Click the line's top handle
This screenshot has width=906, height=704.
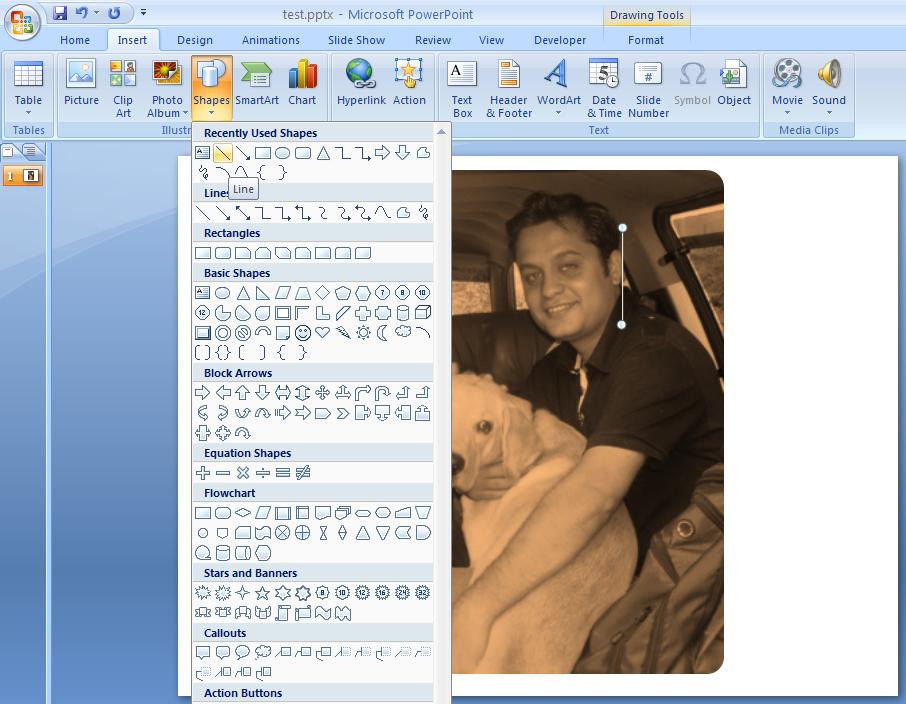pos(622,228)
